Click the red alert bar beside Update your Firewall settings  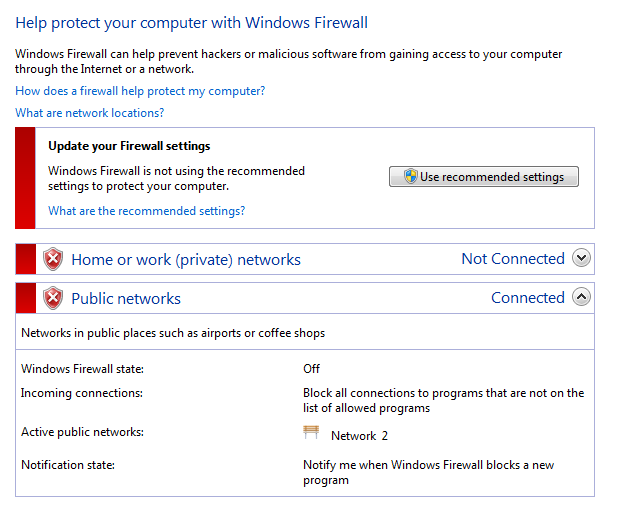[25, 178]
